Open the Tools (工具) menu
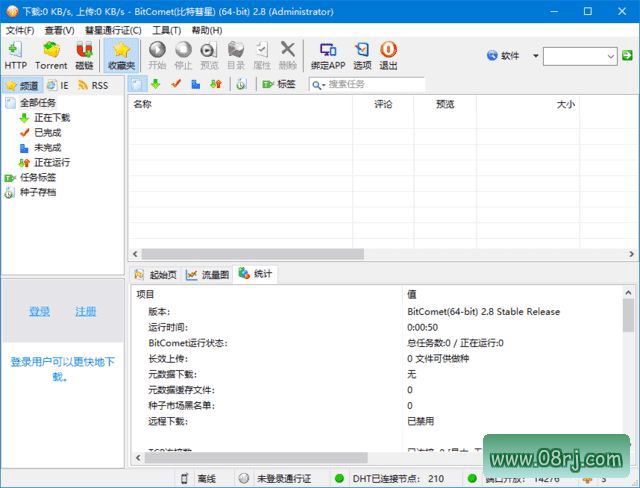The image size is (640, 488). pos(166,30)
